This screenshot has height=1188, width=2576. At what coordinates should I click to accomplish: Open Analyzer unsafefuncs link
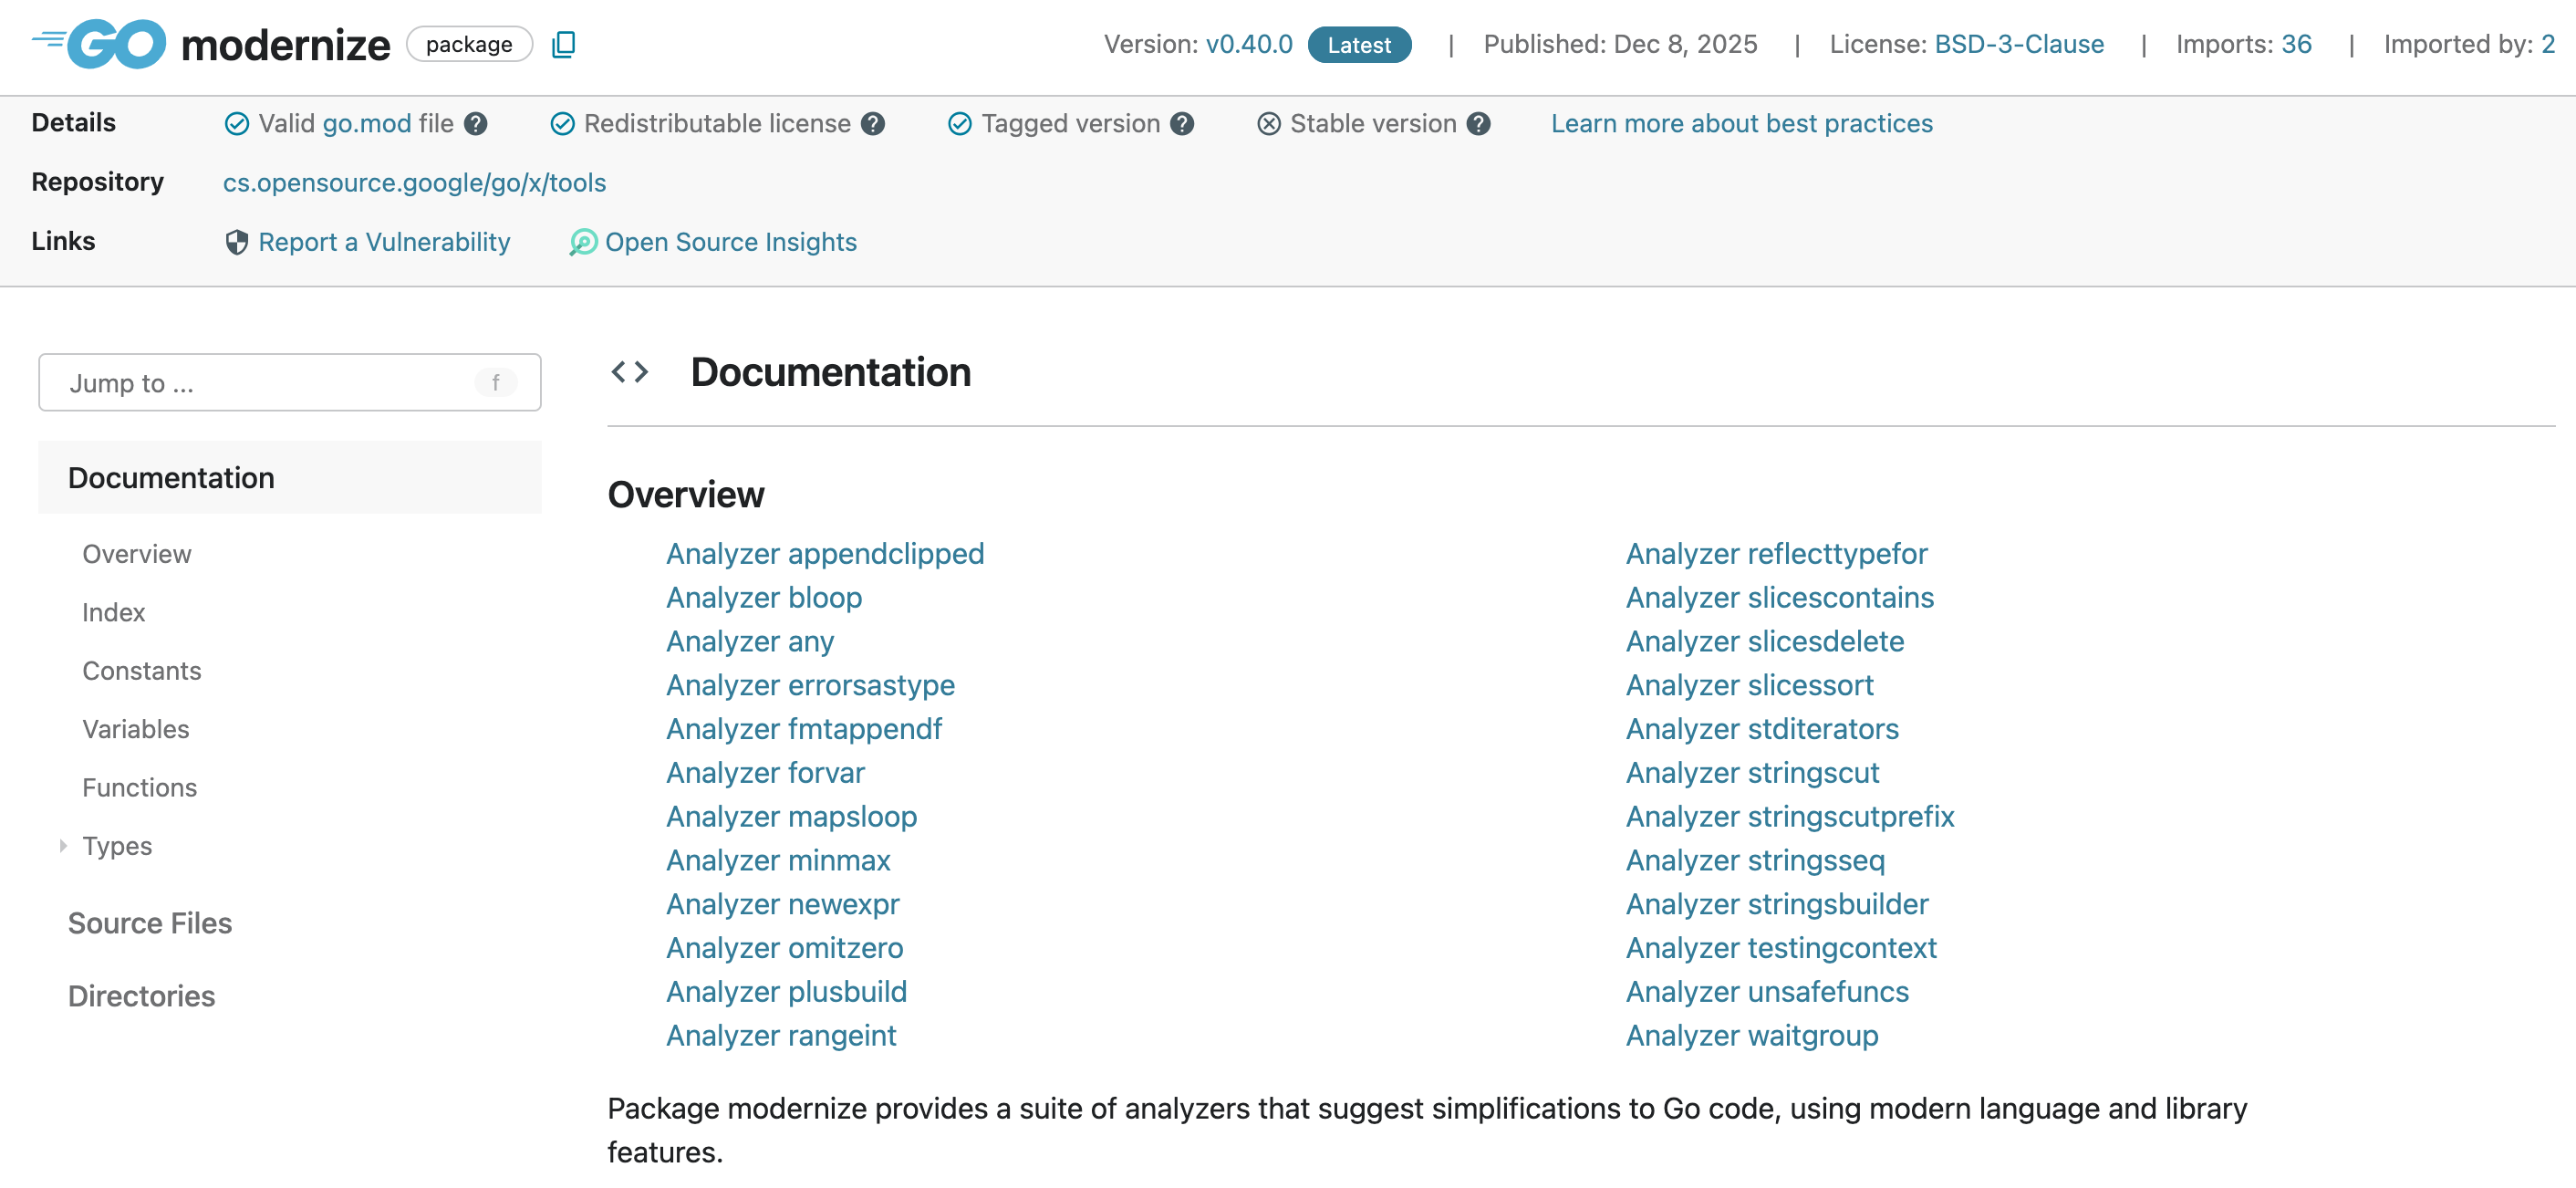click(x=1767, y=992)
